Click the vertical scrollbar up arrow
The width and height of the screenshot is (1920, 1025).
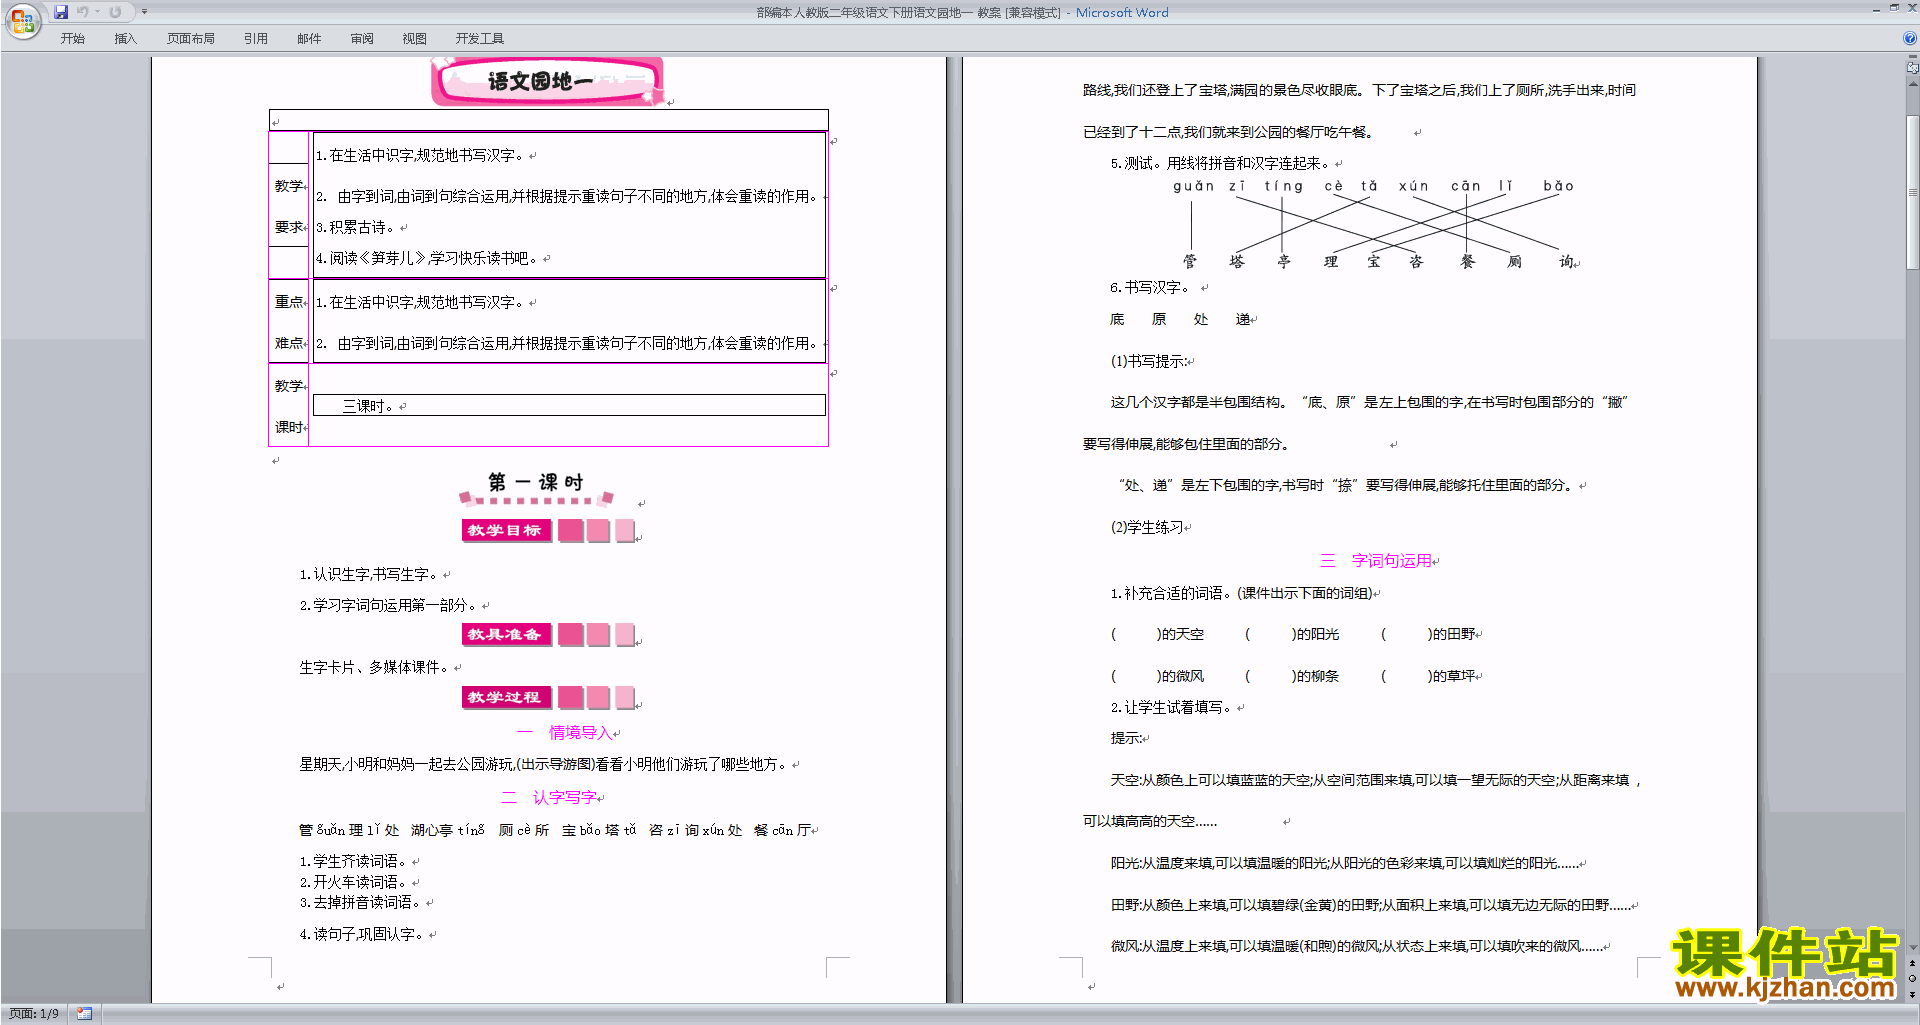[1913, 83]
